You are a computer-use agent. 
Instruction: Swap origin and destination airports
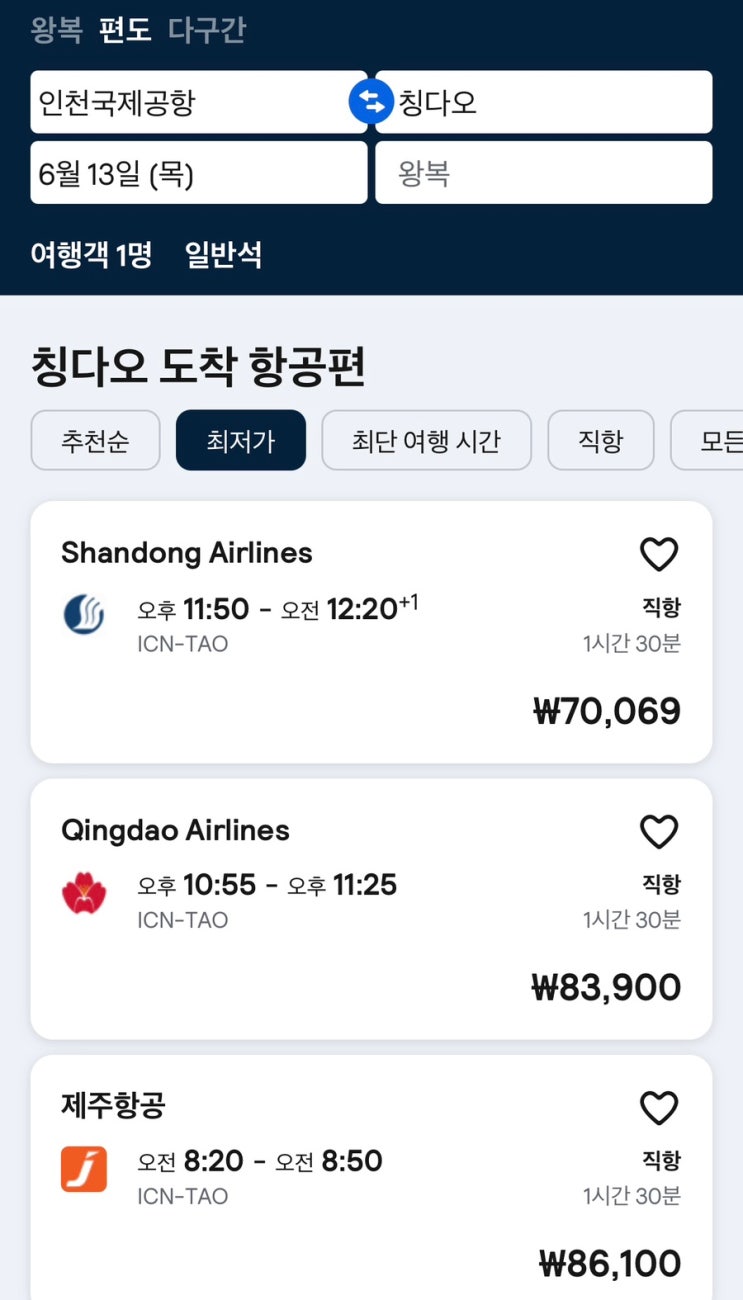(371, 102)
